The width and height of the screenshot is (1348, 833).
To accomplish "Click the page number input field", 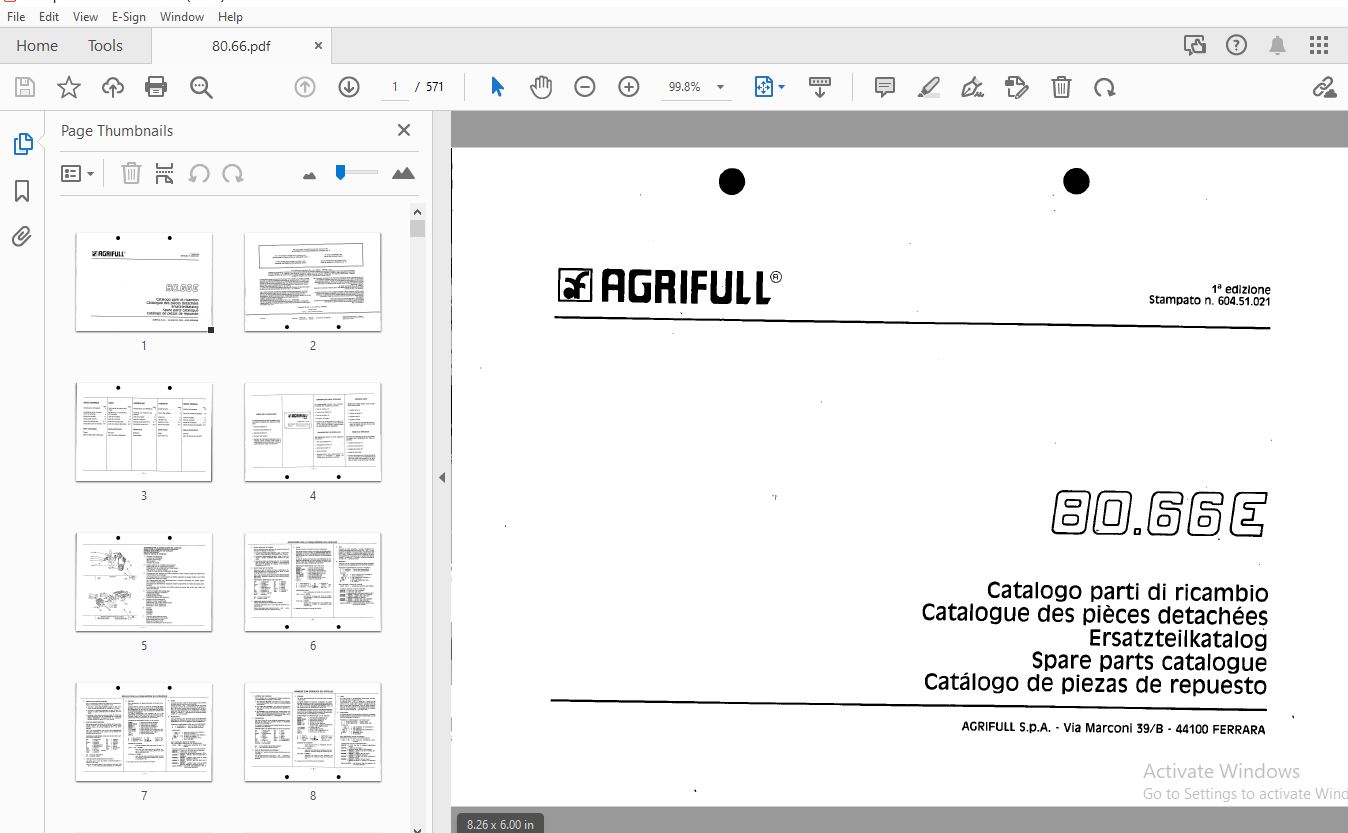I will 394,87.
